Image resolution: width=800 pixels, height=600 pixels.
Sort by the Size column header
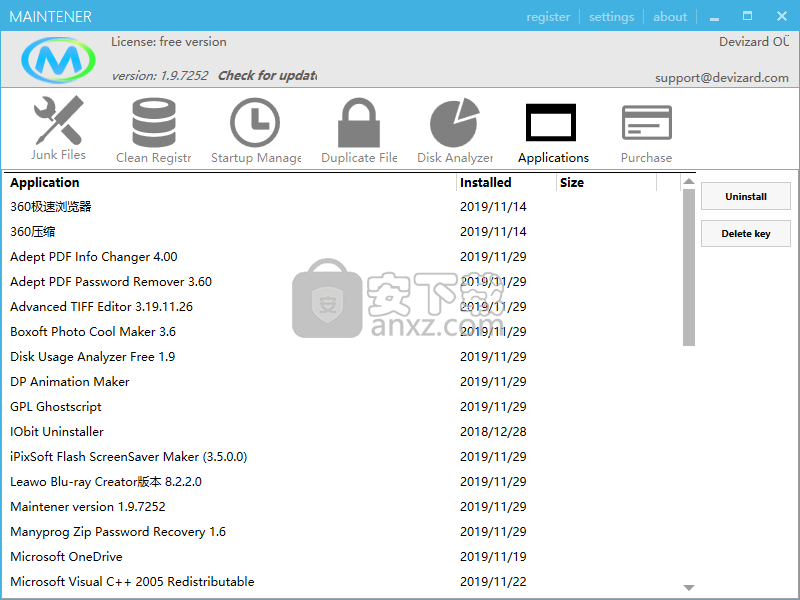point(606,183)
